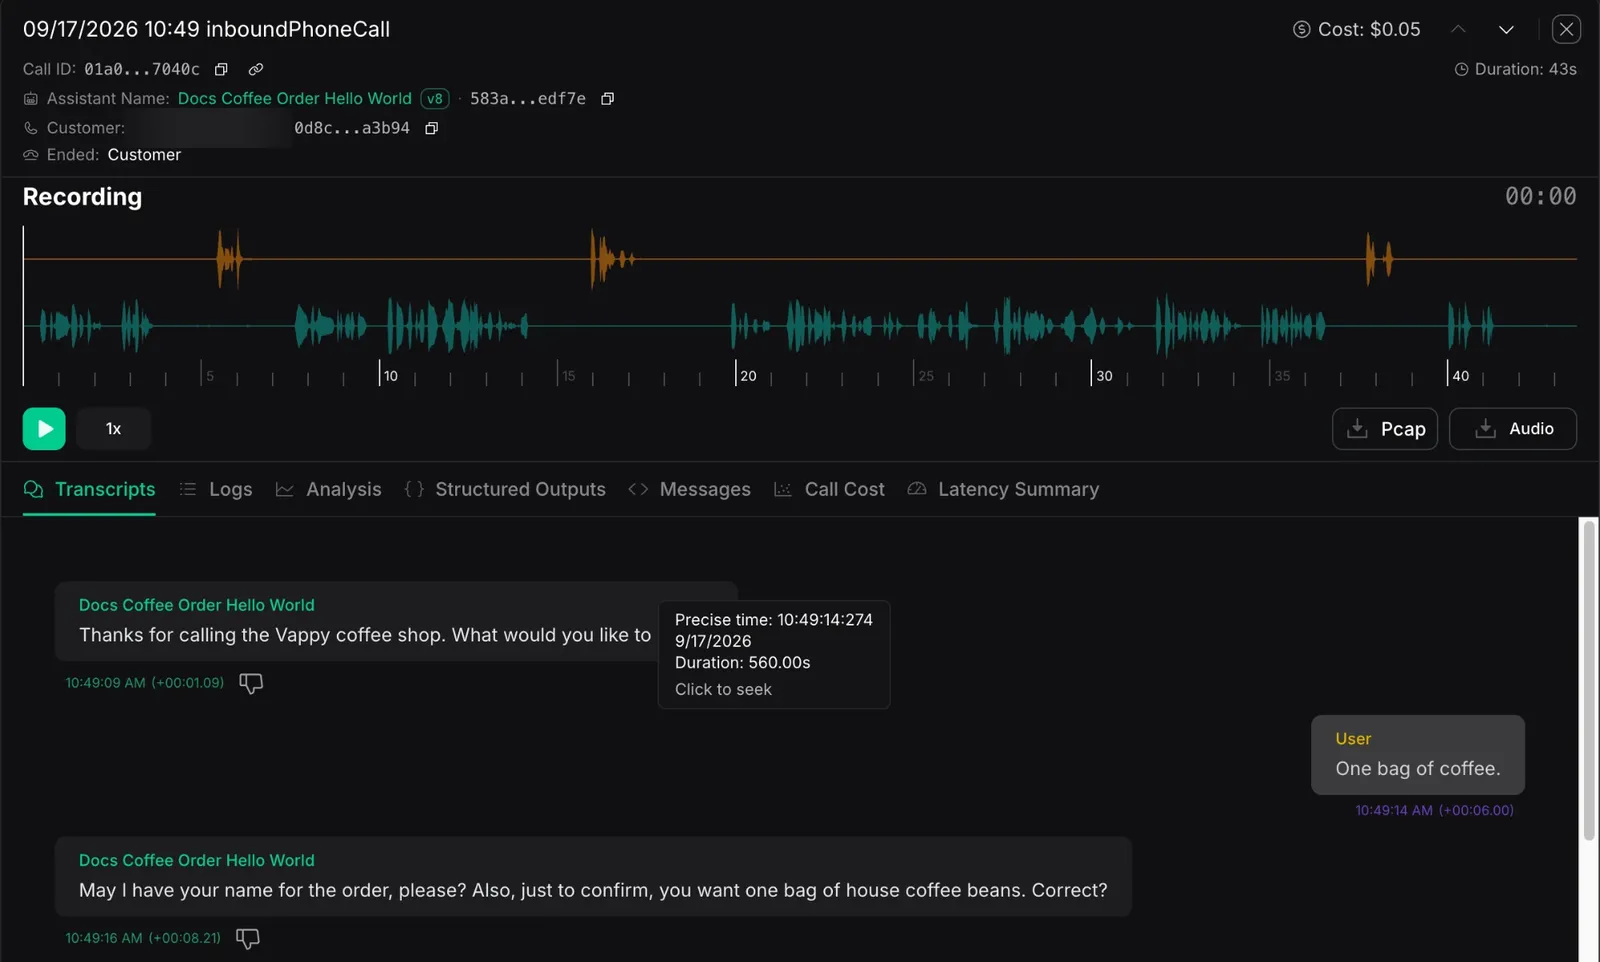Image resolution: width=1600 pixels, height=962 pixels.
Task: Thumbs down the 10:49:09 AM message
Action: [x=251, y=683]
